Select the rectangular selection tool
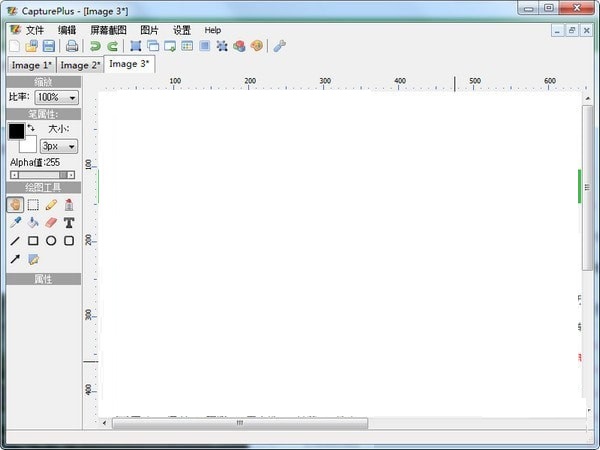 click(33, 204)
